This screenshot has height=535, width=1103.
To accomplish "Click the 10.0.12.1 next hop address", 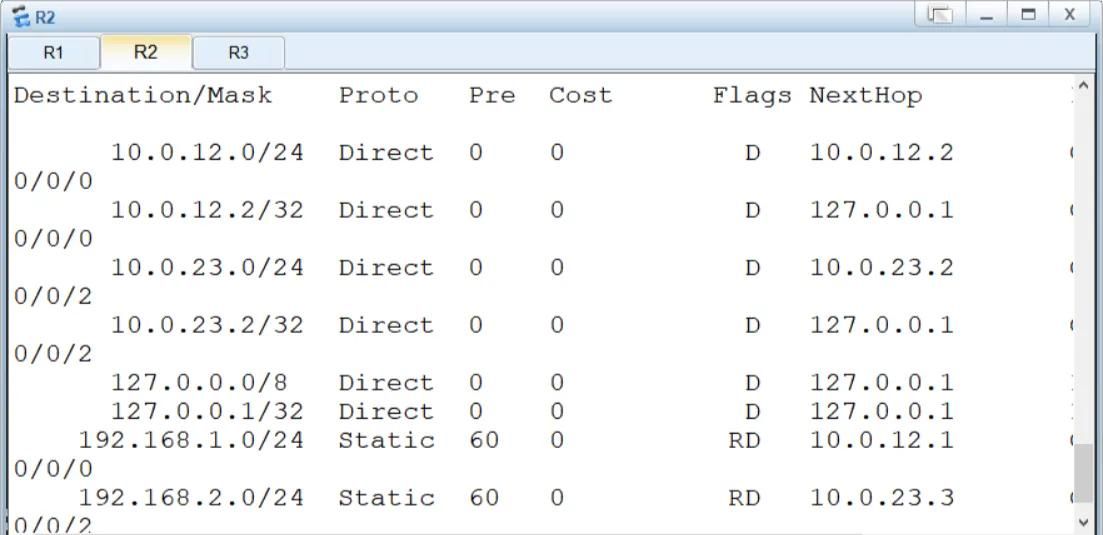I will click(x=881, y=440).
